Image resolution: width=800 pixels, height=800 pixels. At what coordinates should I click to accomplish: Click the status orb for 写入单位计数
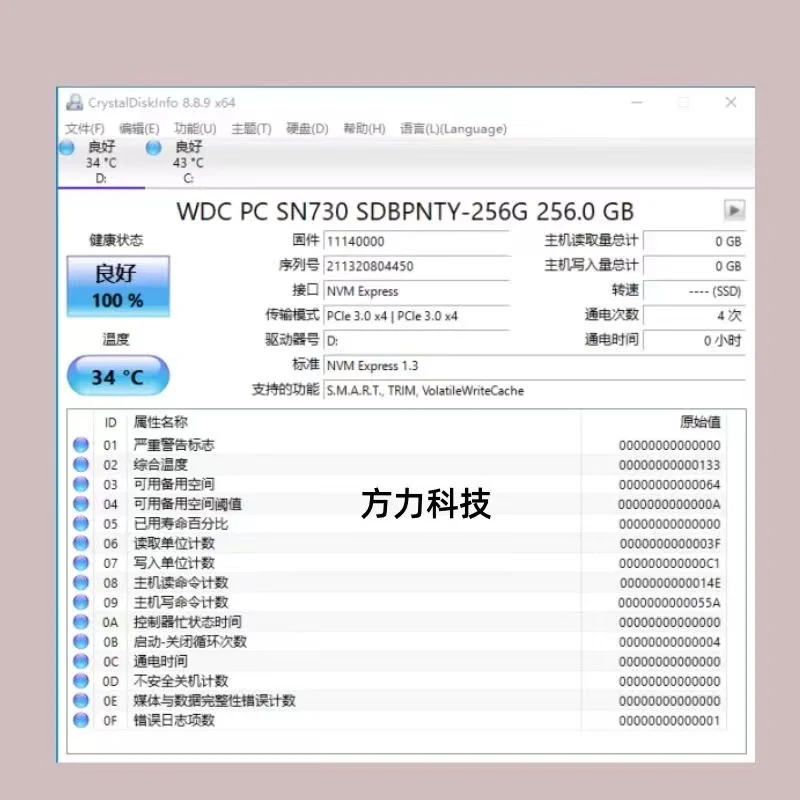[x=81, y=563]
